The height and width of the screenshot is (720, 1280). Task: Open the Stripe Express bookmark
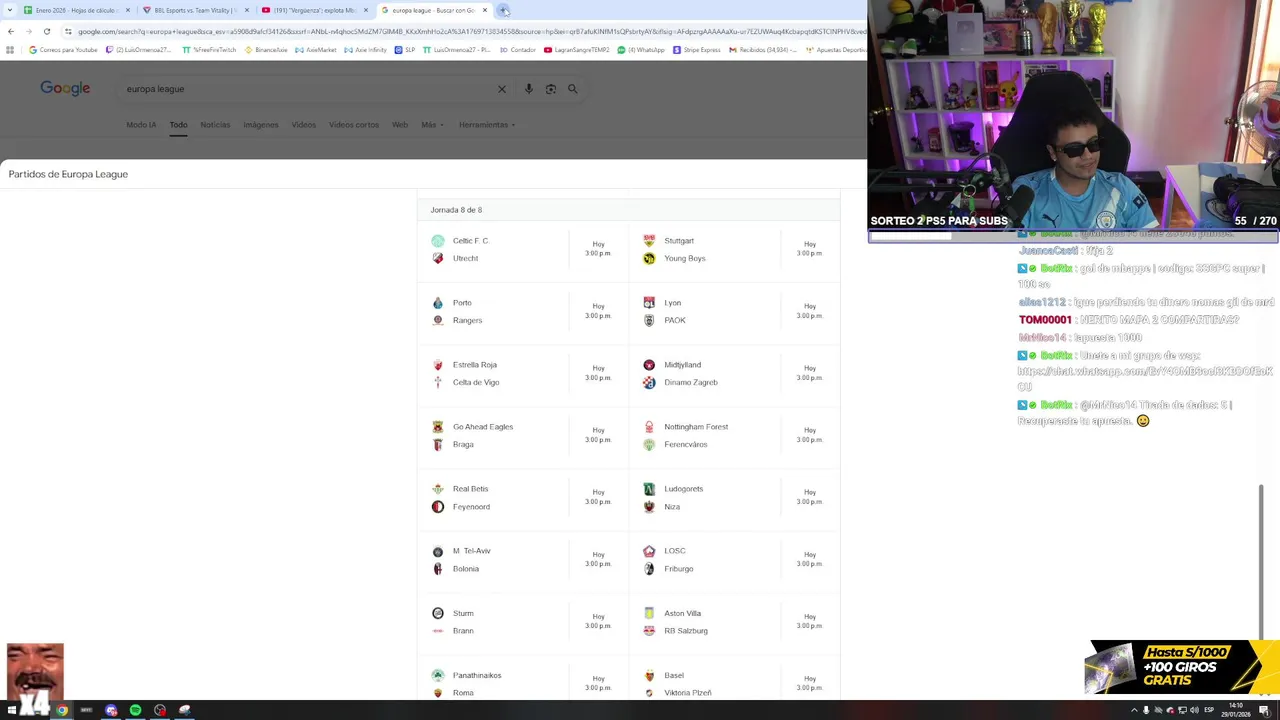click(x=697, y=49)
